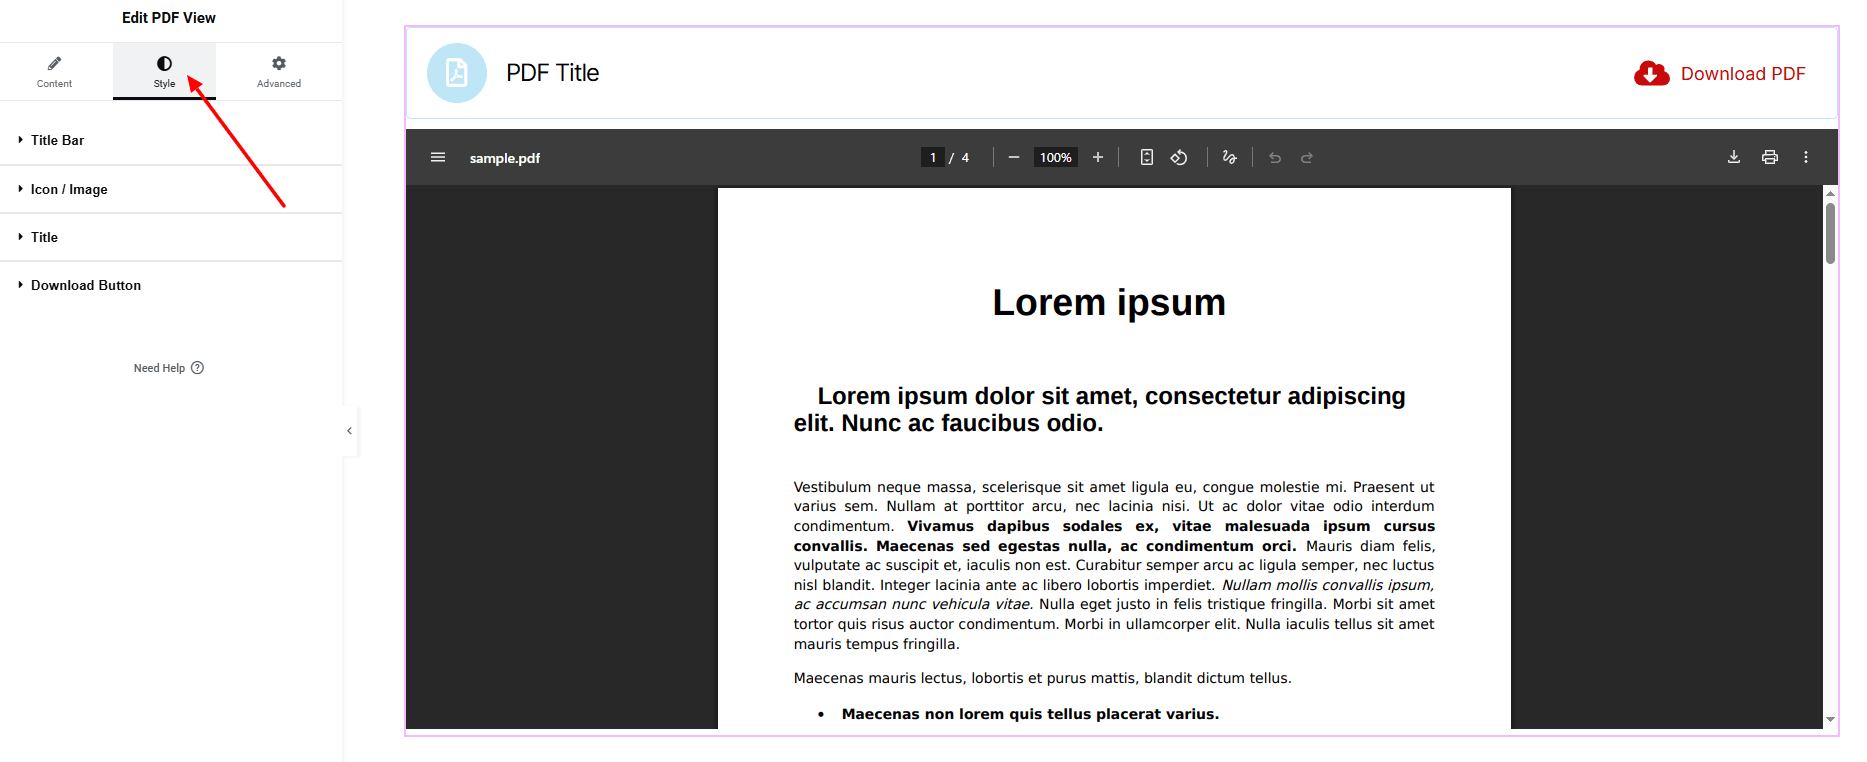Click the zoom out minus button

click(x=1014, y=157)
